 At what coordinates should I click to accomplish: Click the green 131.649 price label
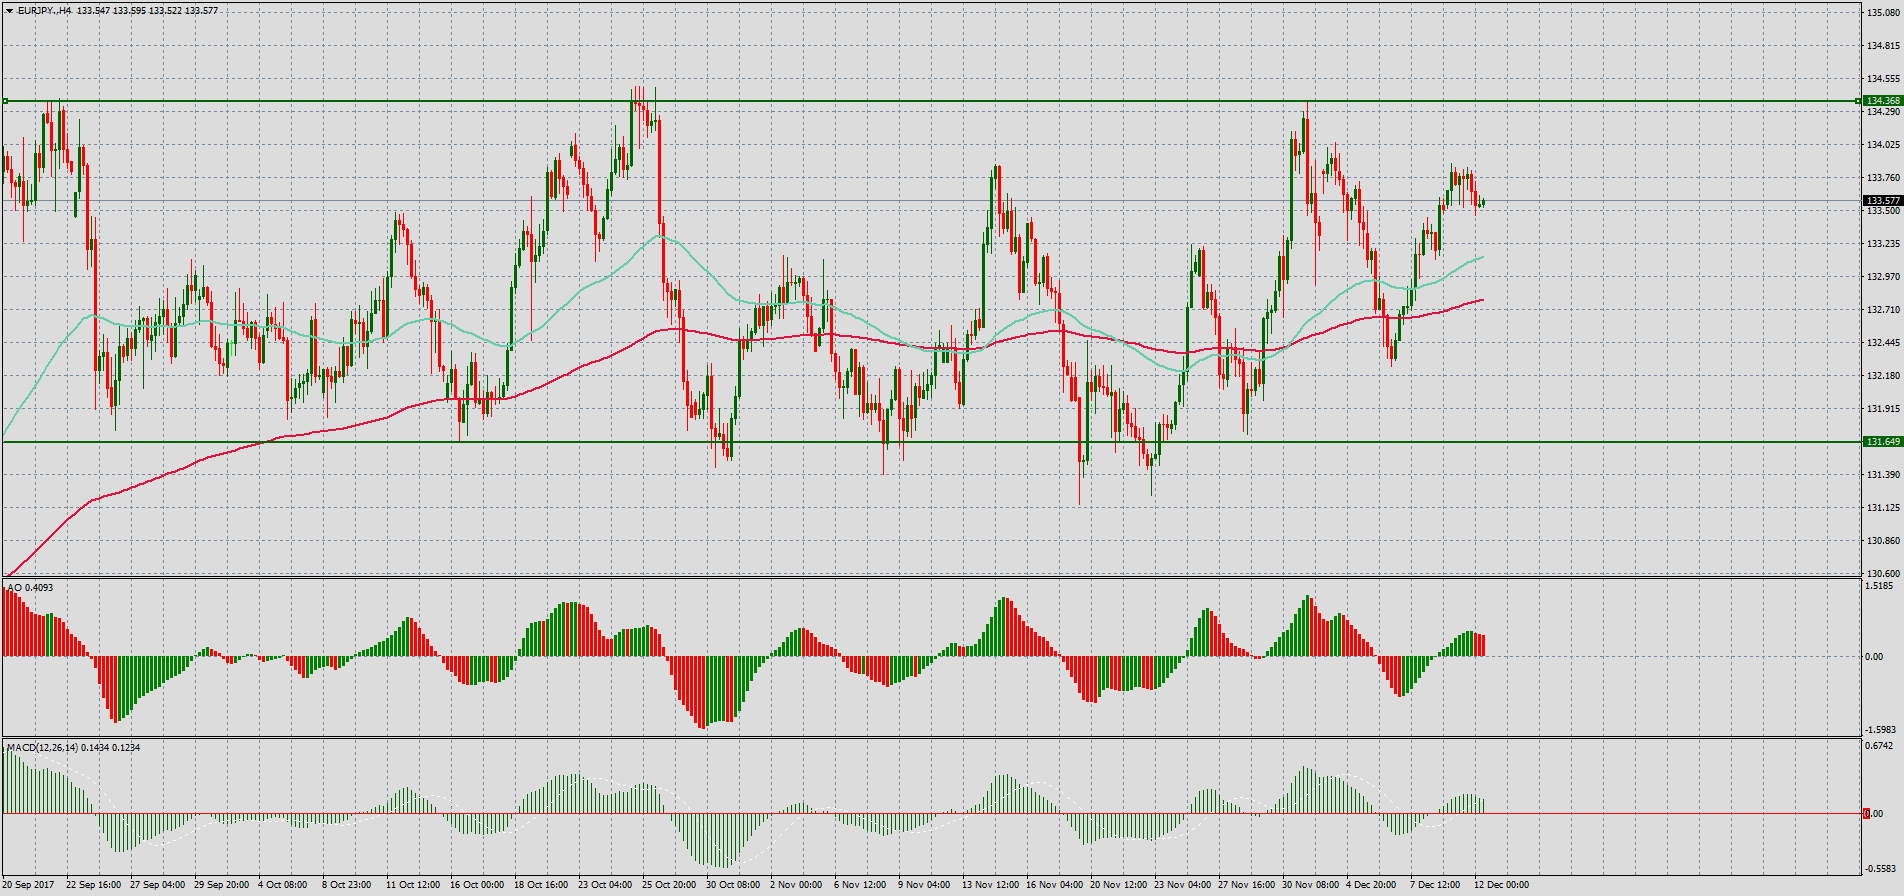point(1882,442)
